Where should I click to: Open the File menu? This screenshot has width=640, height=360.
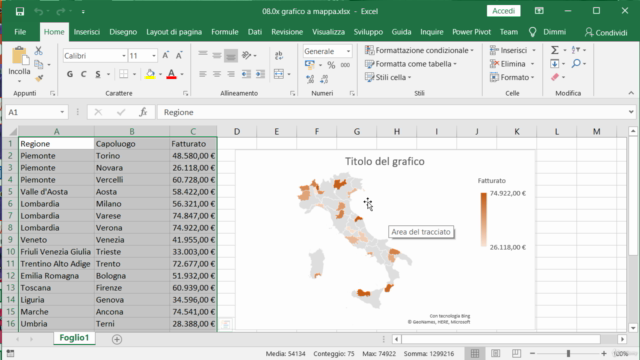(x=20, y=32)
